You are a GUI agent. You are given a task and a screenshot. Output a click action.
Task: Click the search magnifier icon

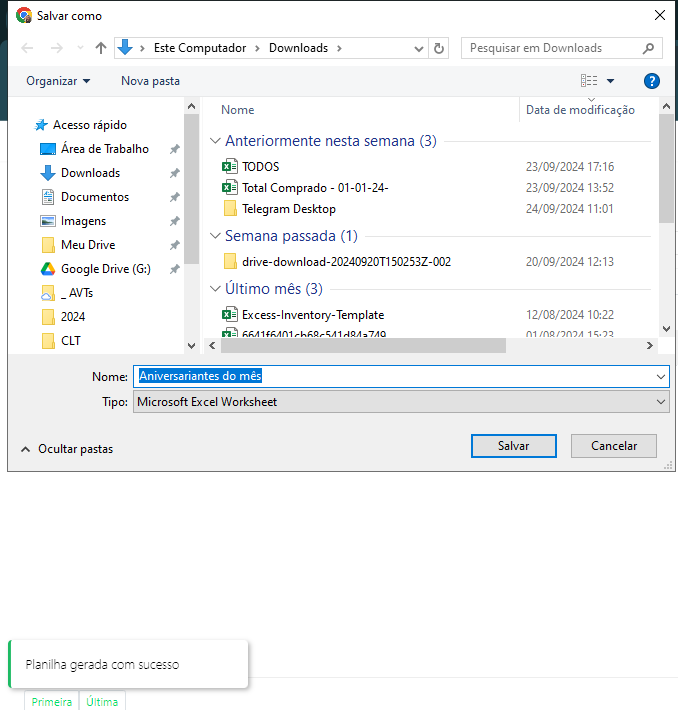tap(648, 48)
